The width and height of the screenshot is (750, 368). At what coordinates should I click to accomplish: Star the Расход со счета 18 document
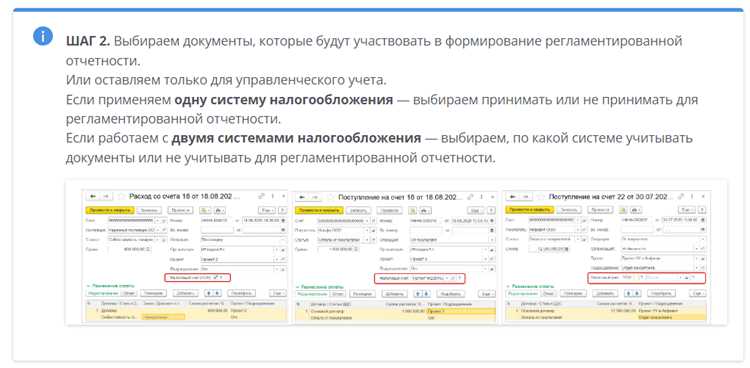120,196
